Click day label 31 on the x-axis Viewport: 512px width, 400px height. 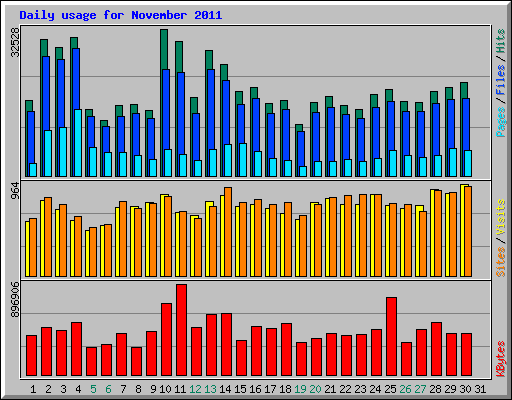[480, 389]
